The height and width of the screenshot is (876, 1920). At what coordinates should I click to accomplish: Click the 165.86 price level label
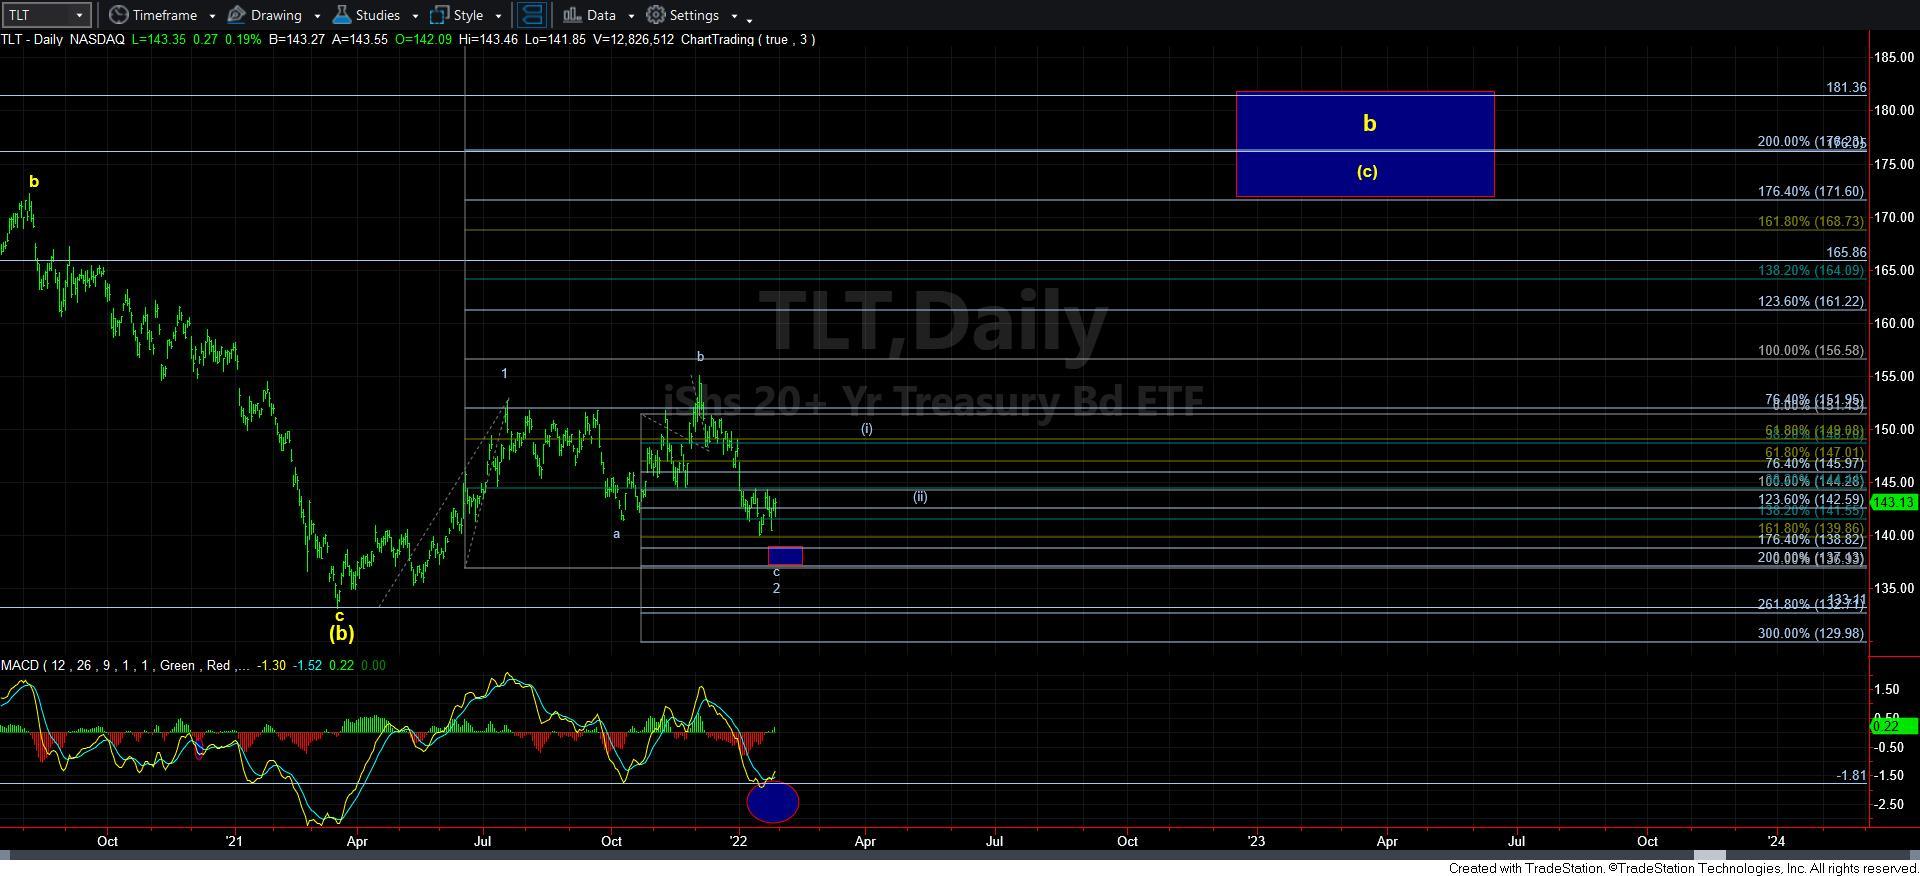[x=1846, y=252]
